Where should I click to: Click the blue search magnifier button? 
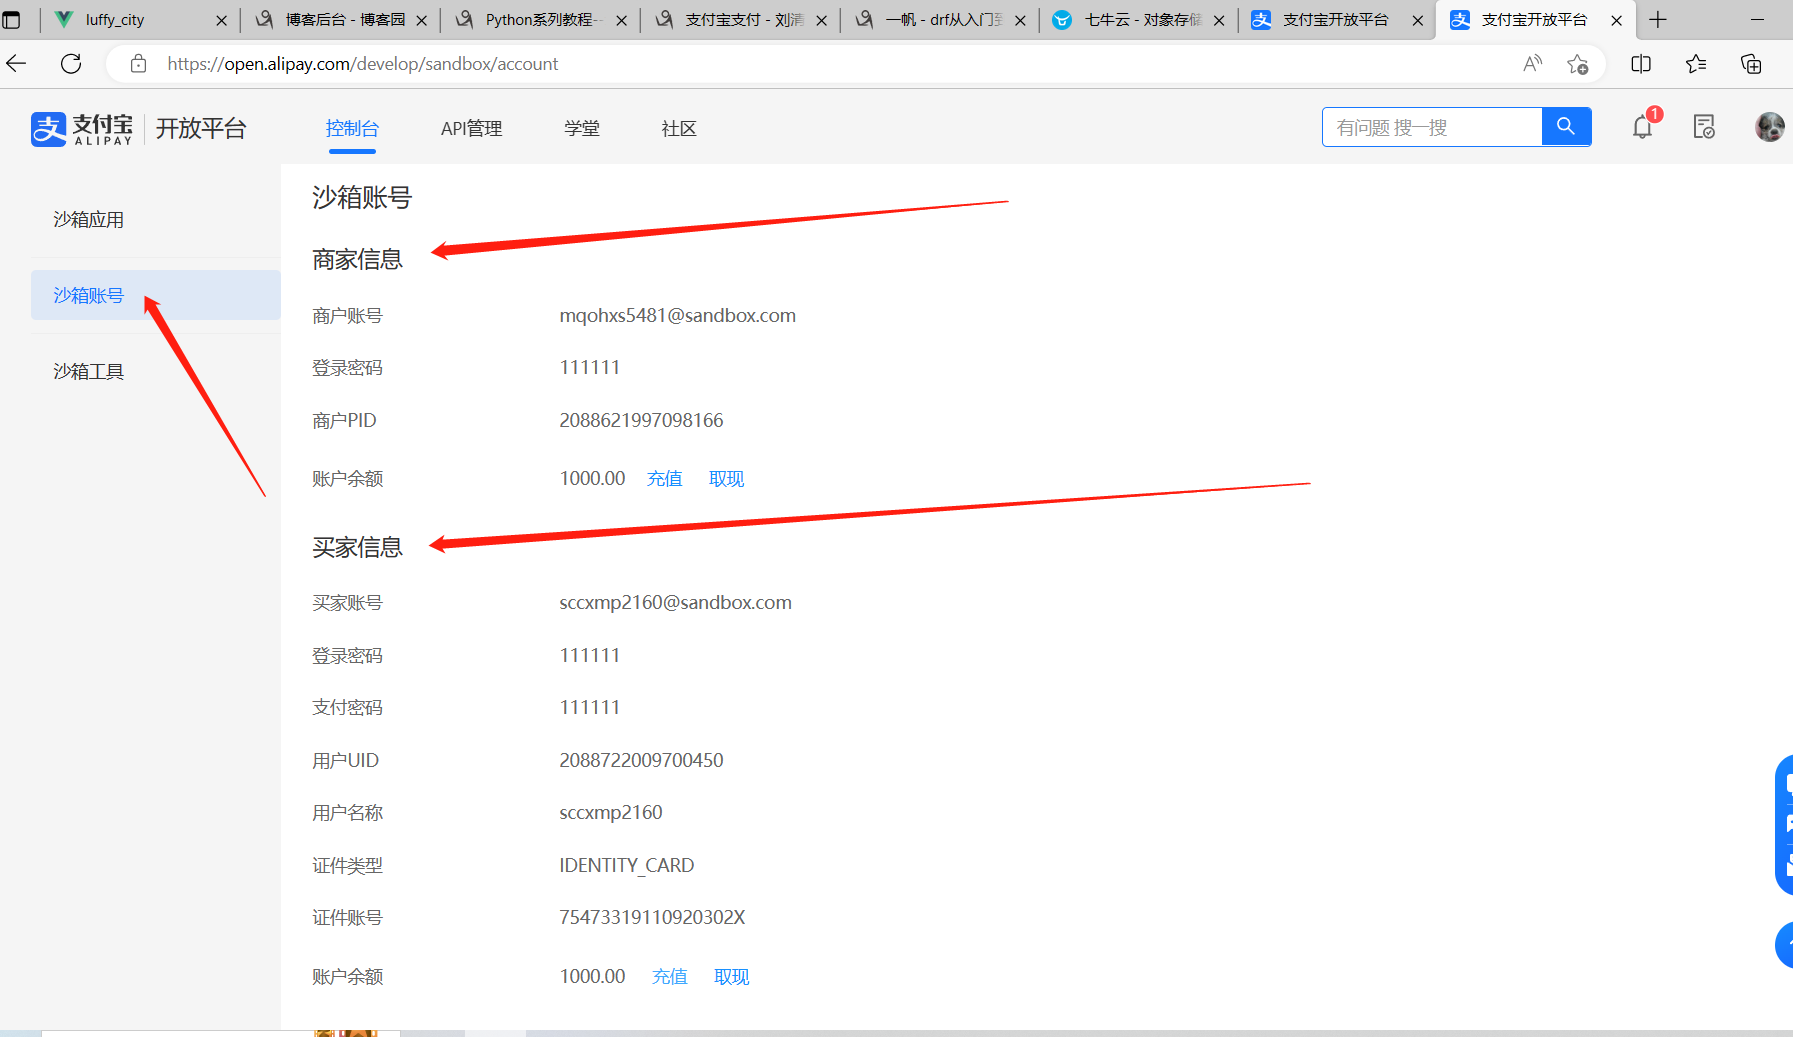click(1566, 127)
